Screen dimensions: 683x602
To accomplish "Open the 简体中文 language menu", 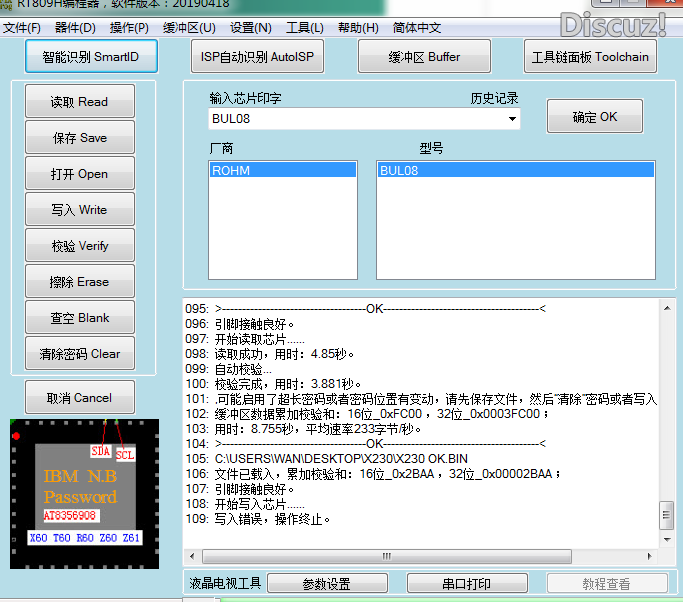I will tap(416, 28).
